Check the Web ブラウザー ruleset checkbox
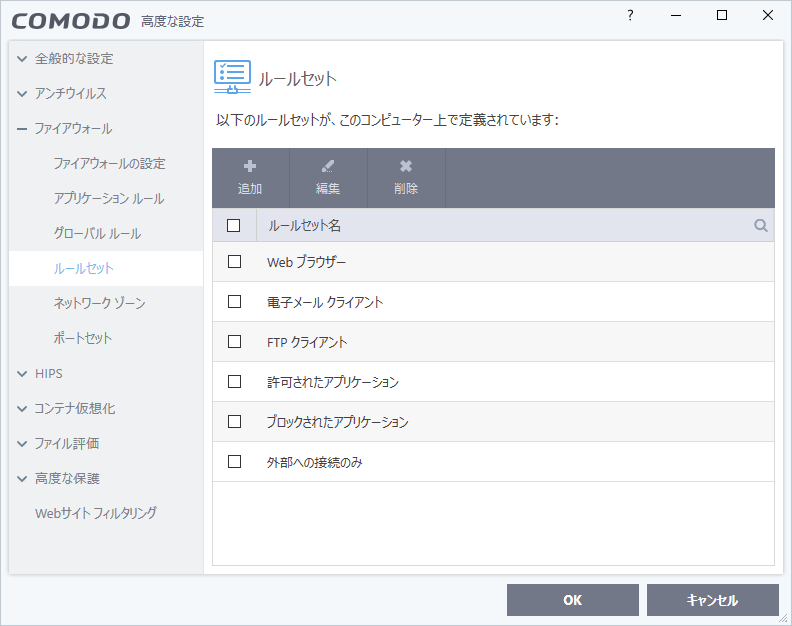 (235, 262)
